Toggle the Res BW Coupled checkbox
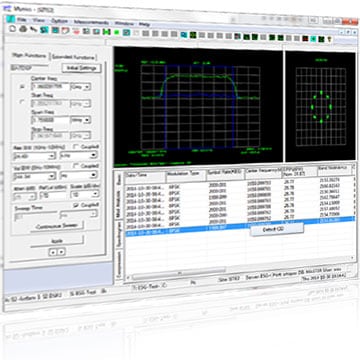This screenshot has width=360, height=360. (76, 146)
